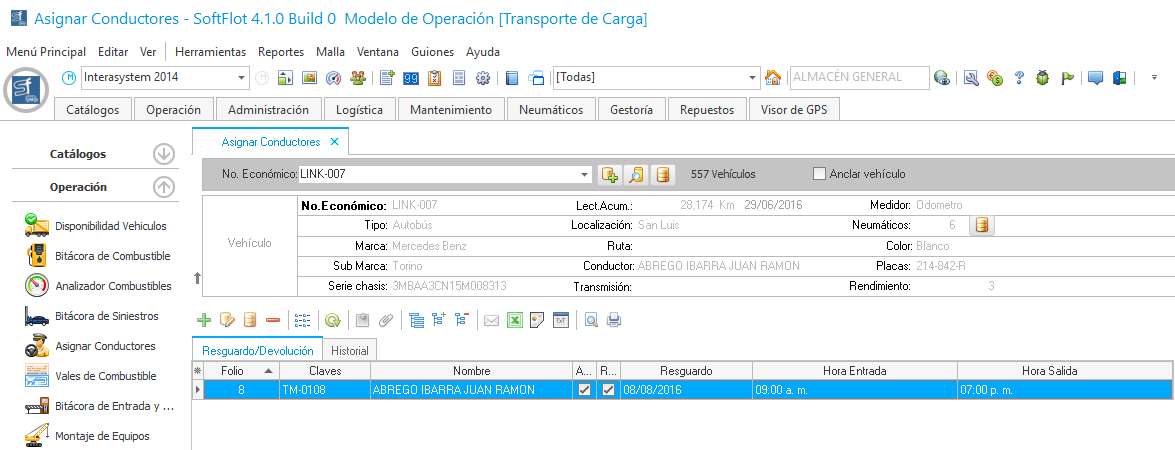Enable the Anclar vehículo checkbox
This screenshot has height=450, width=1175.
(821, 174)
